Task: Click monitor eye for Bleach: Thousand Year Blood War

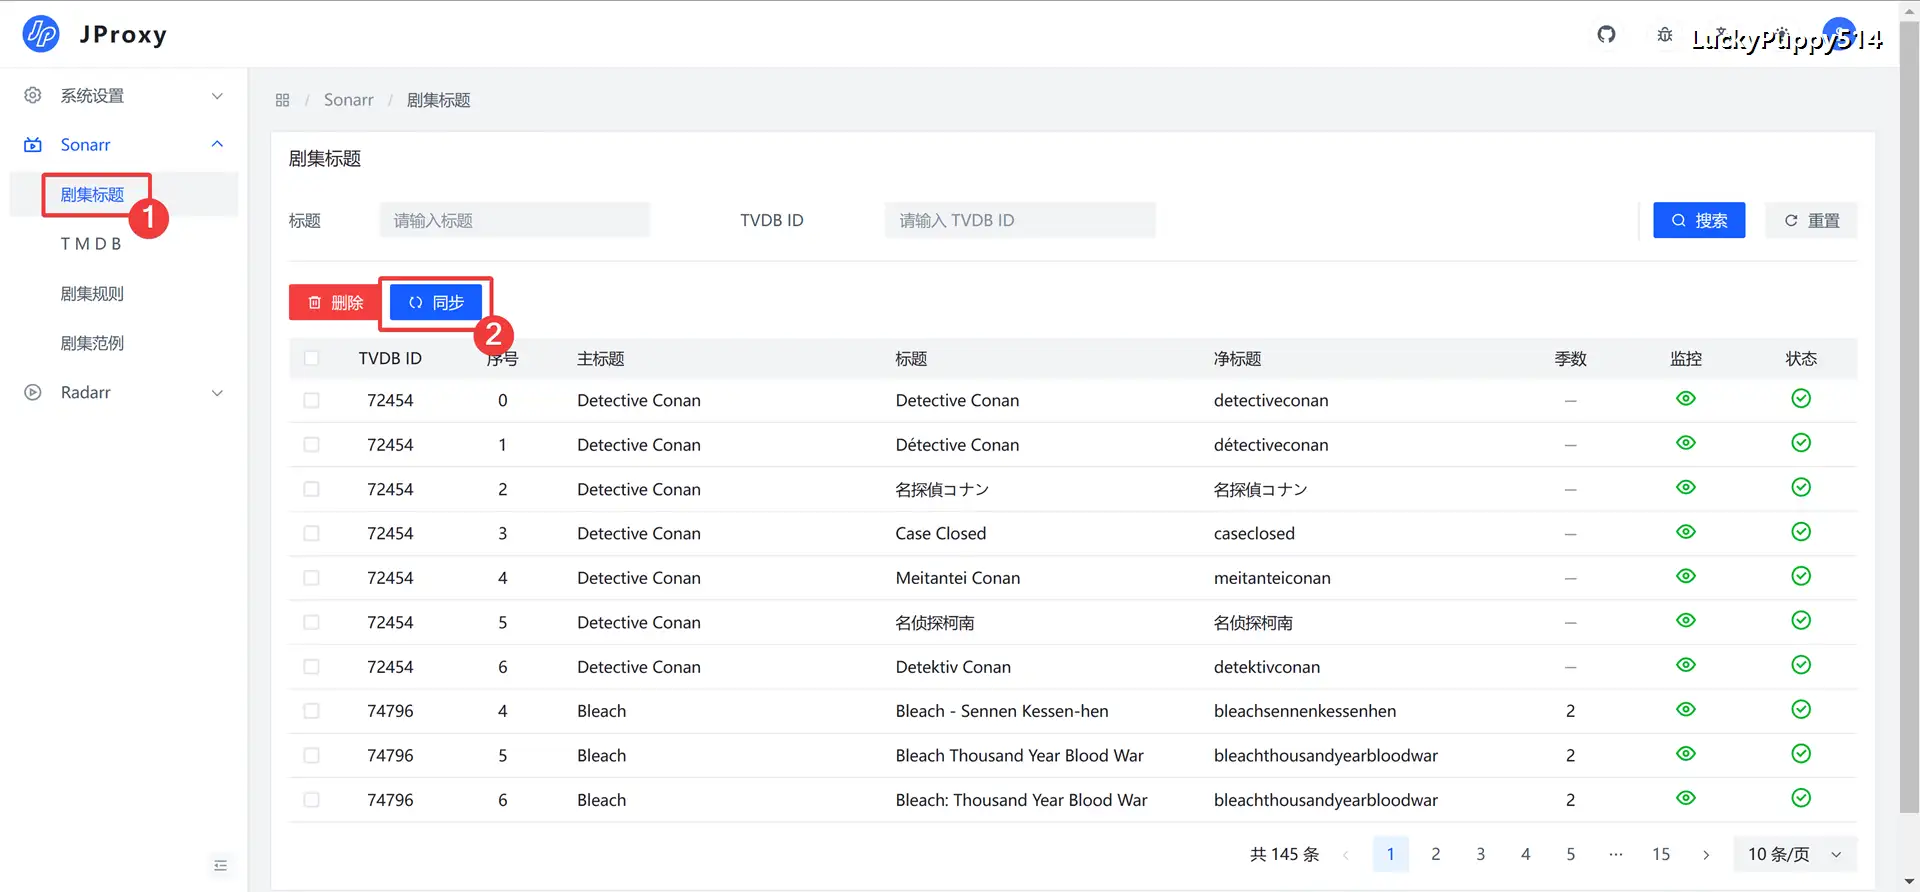Action: tap(1686, 798)
